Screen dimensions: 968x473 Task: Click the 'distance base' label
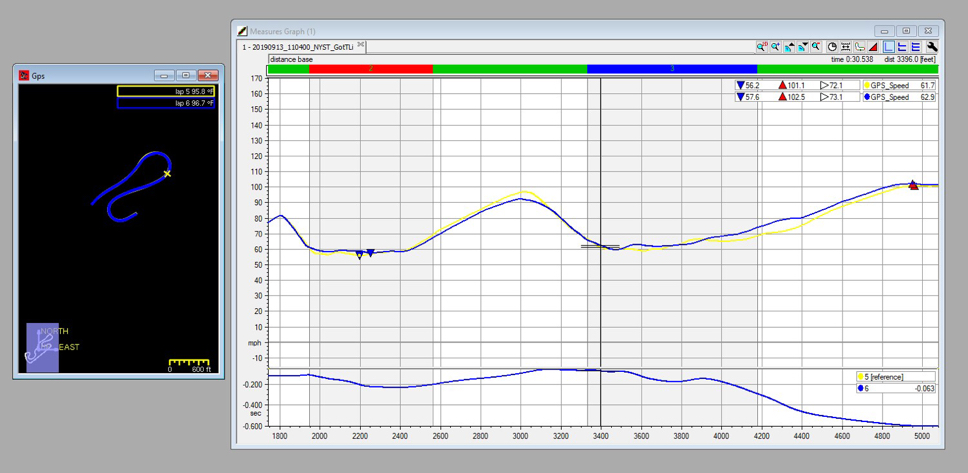coord(291,59)
